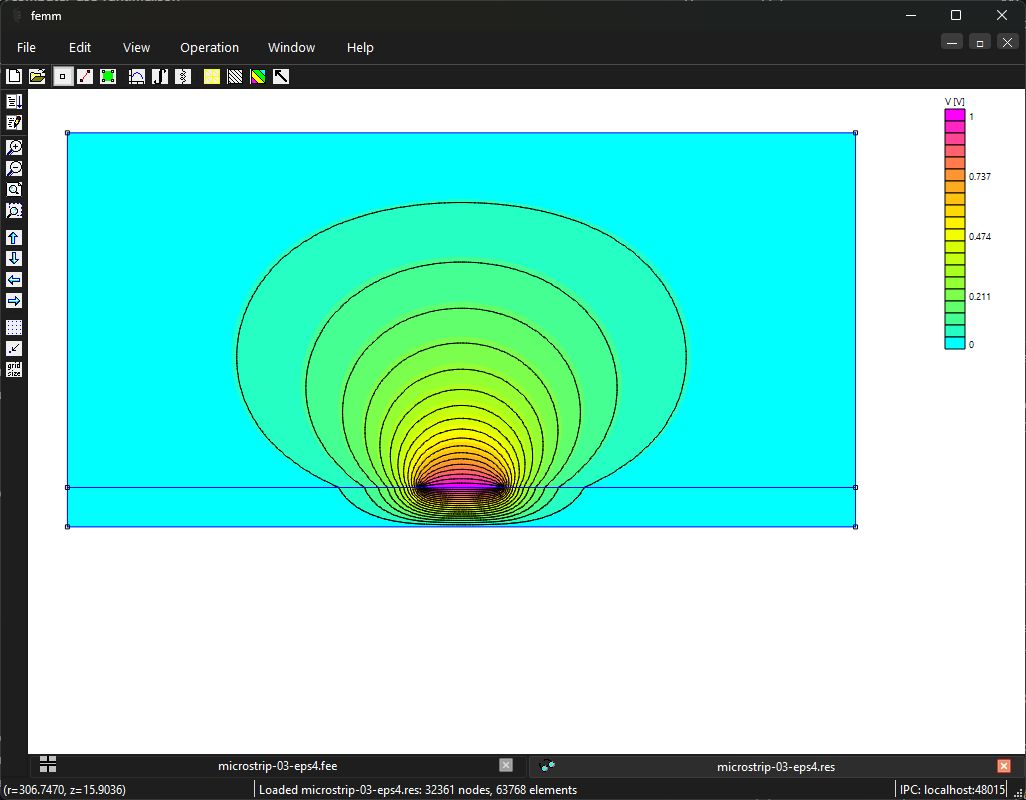This screenshot has width=1026, height=800.
Task: Select the point mode tool
Action: [62, 77]
